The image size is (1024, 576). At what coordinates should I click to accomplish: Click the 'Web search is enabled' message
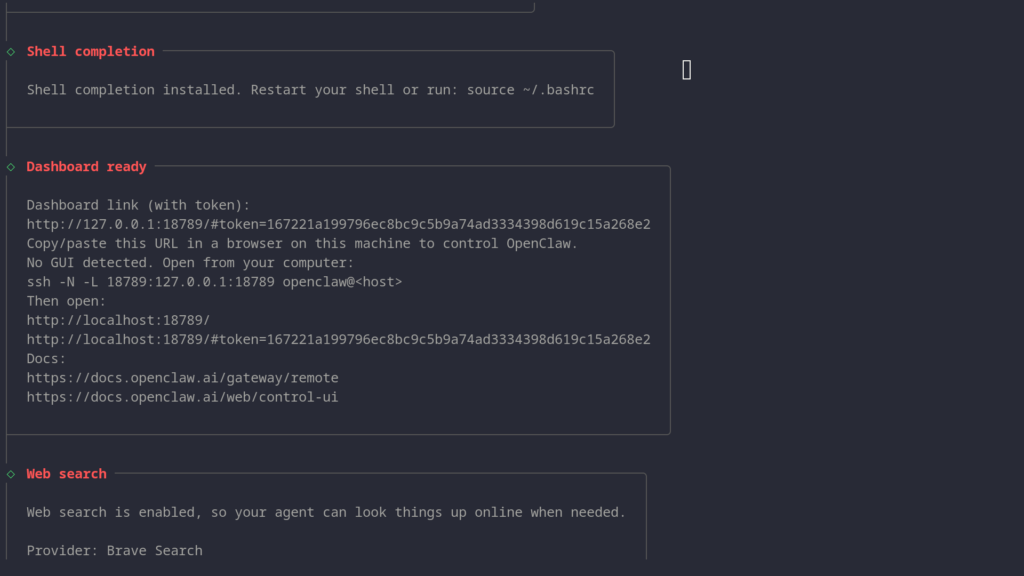[326, 512]
